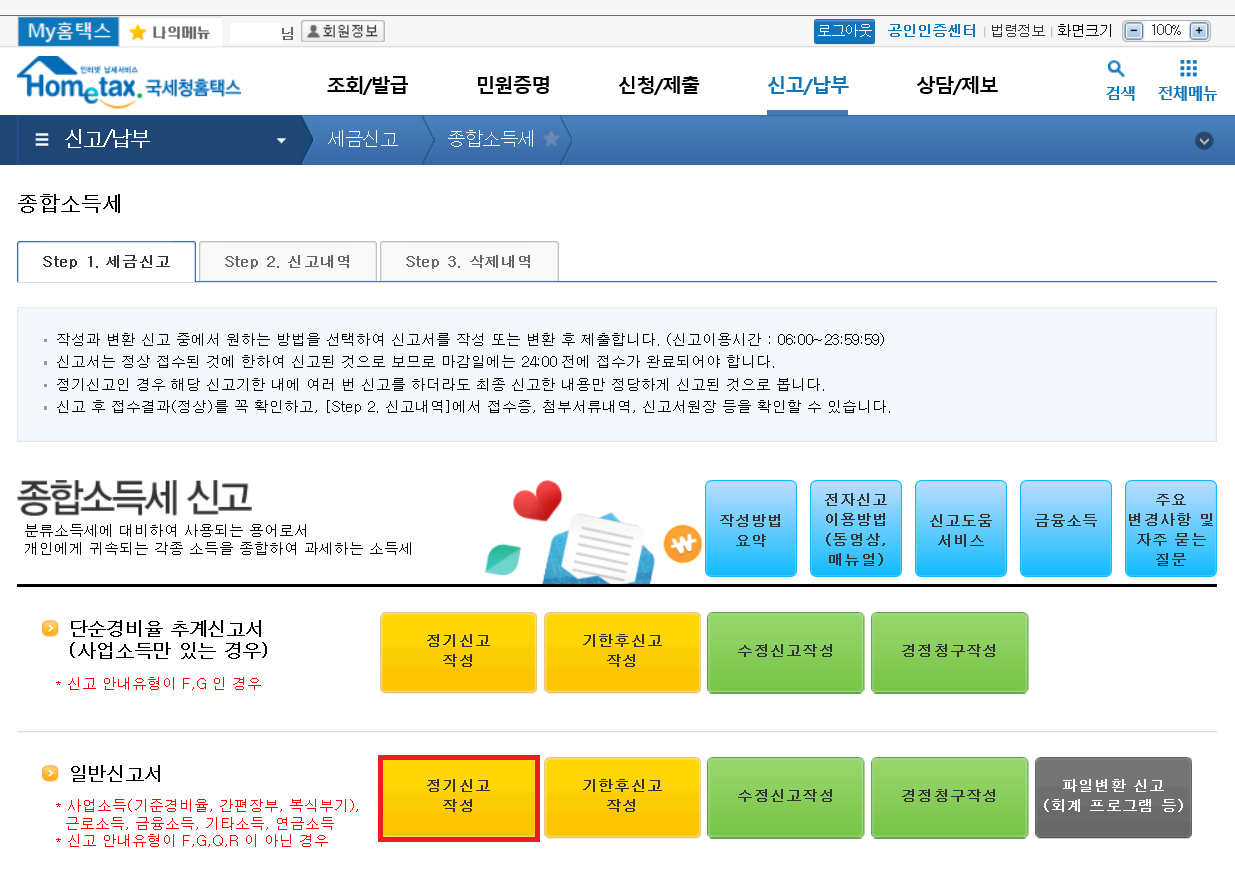
Task: Click 경정청구작성 for 일반신고서
Action: click(950, 797)
